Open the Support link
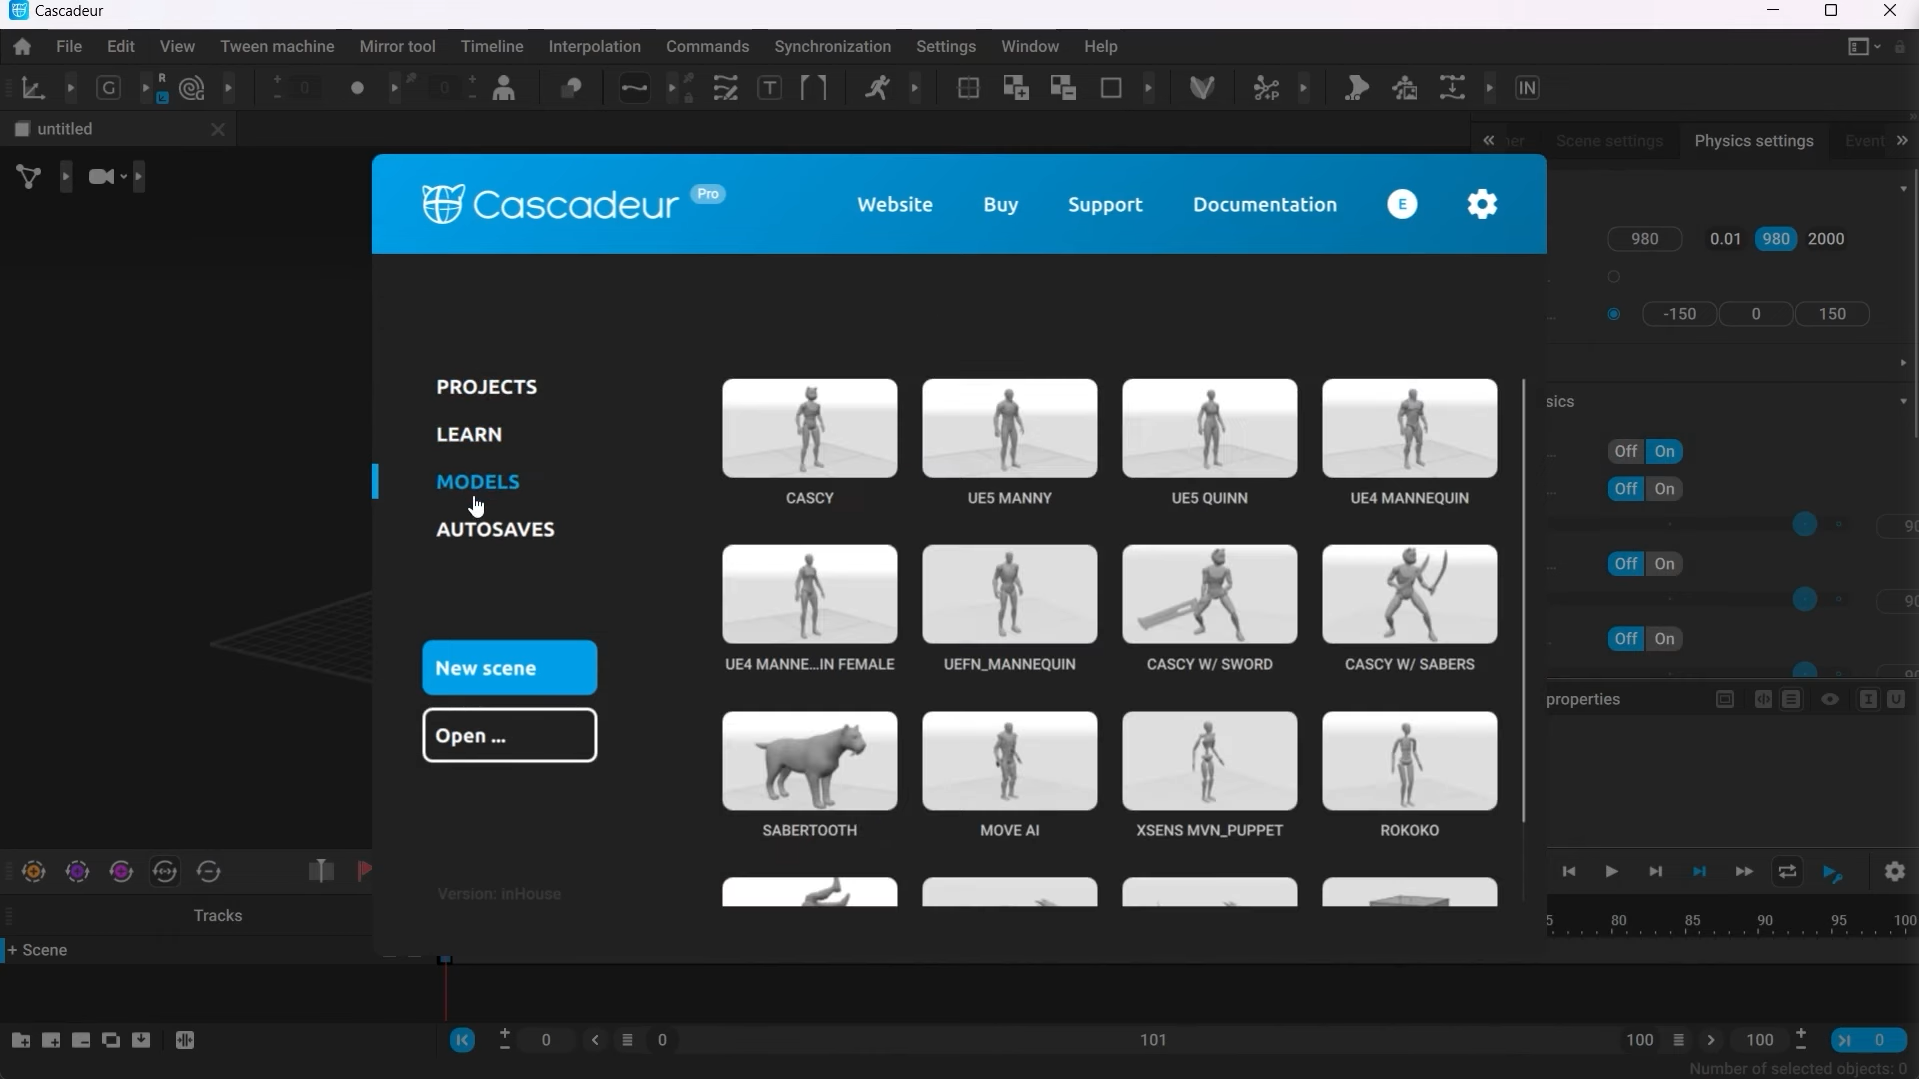 pyautogui.click(x=1105, y=205)
